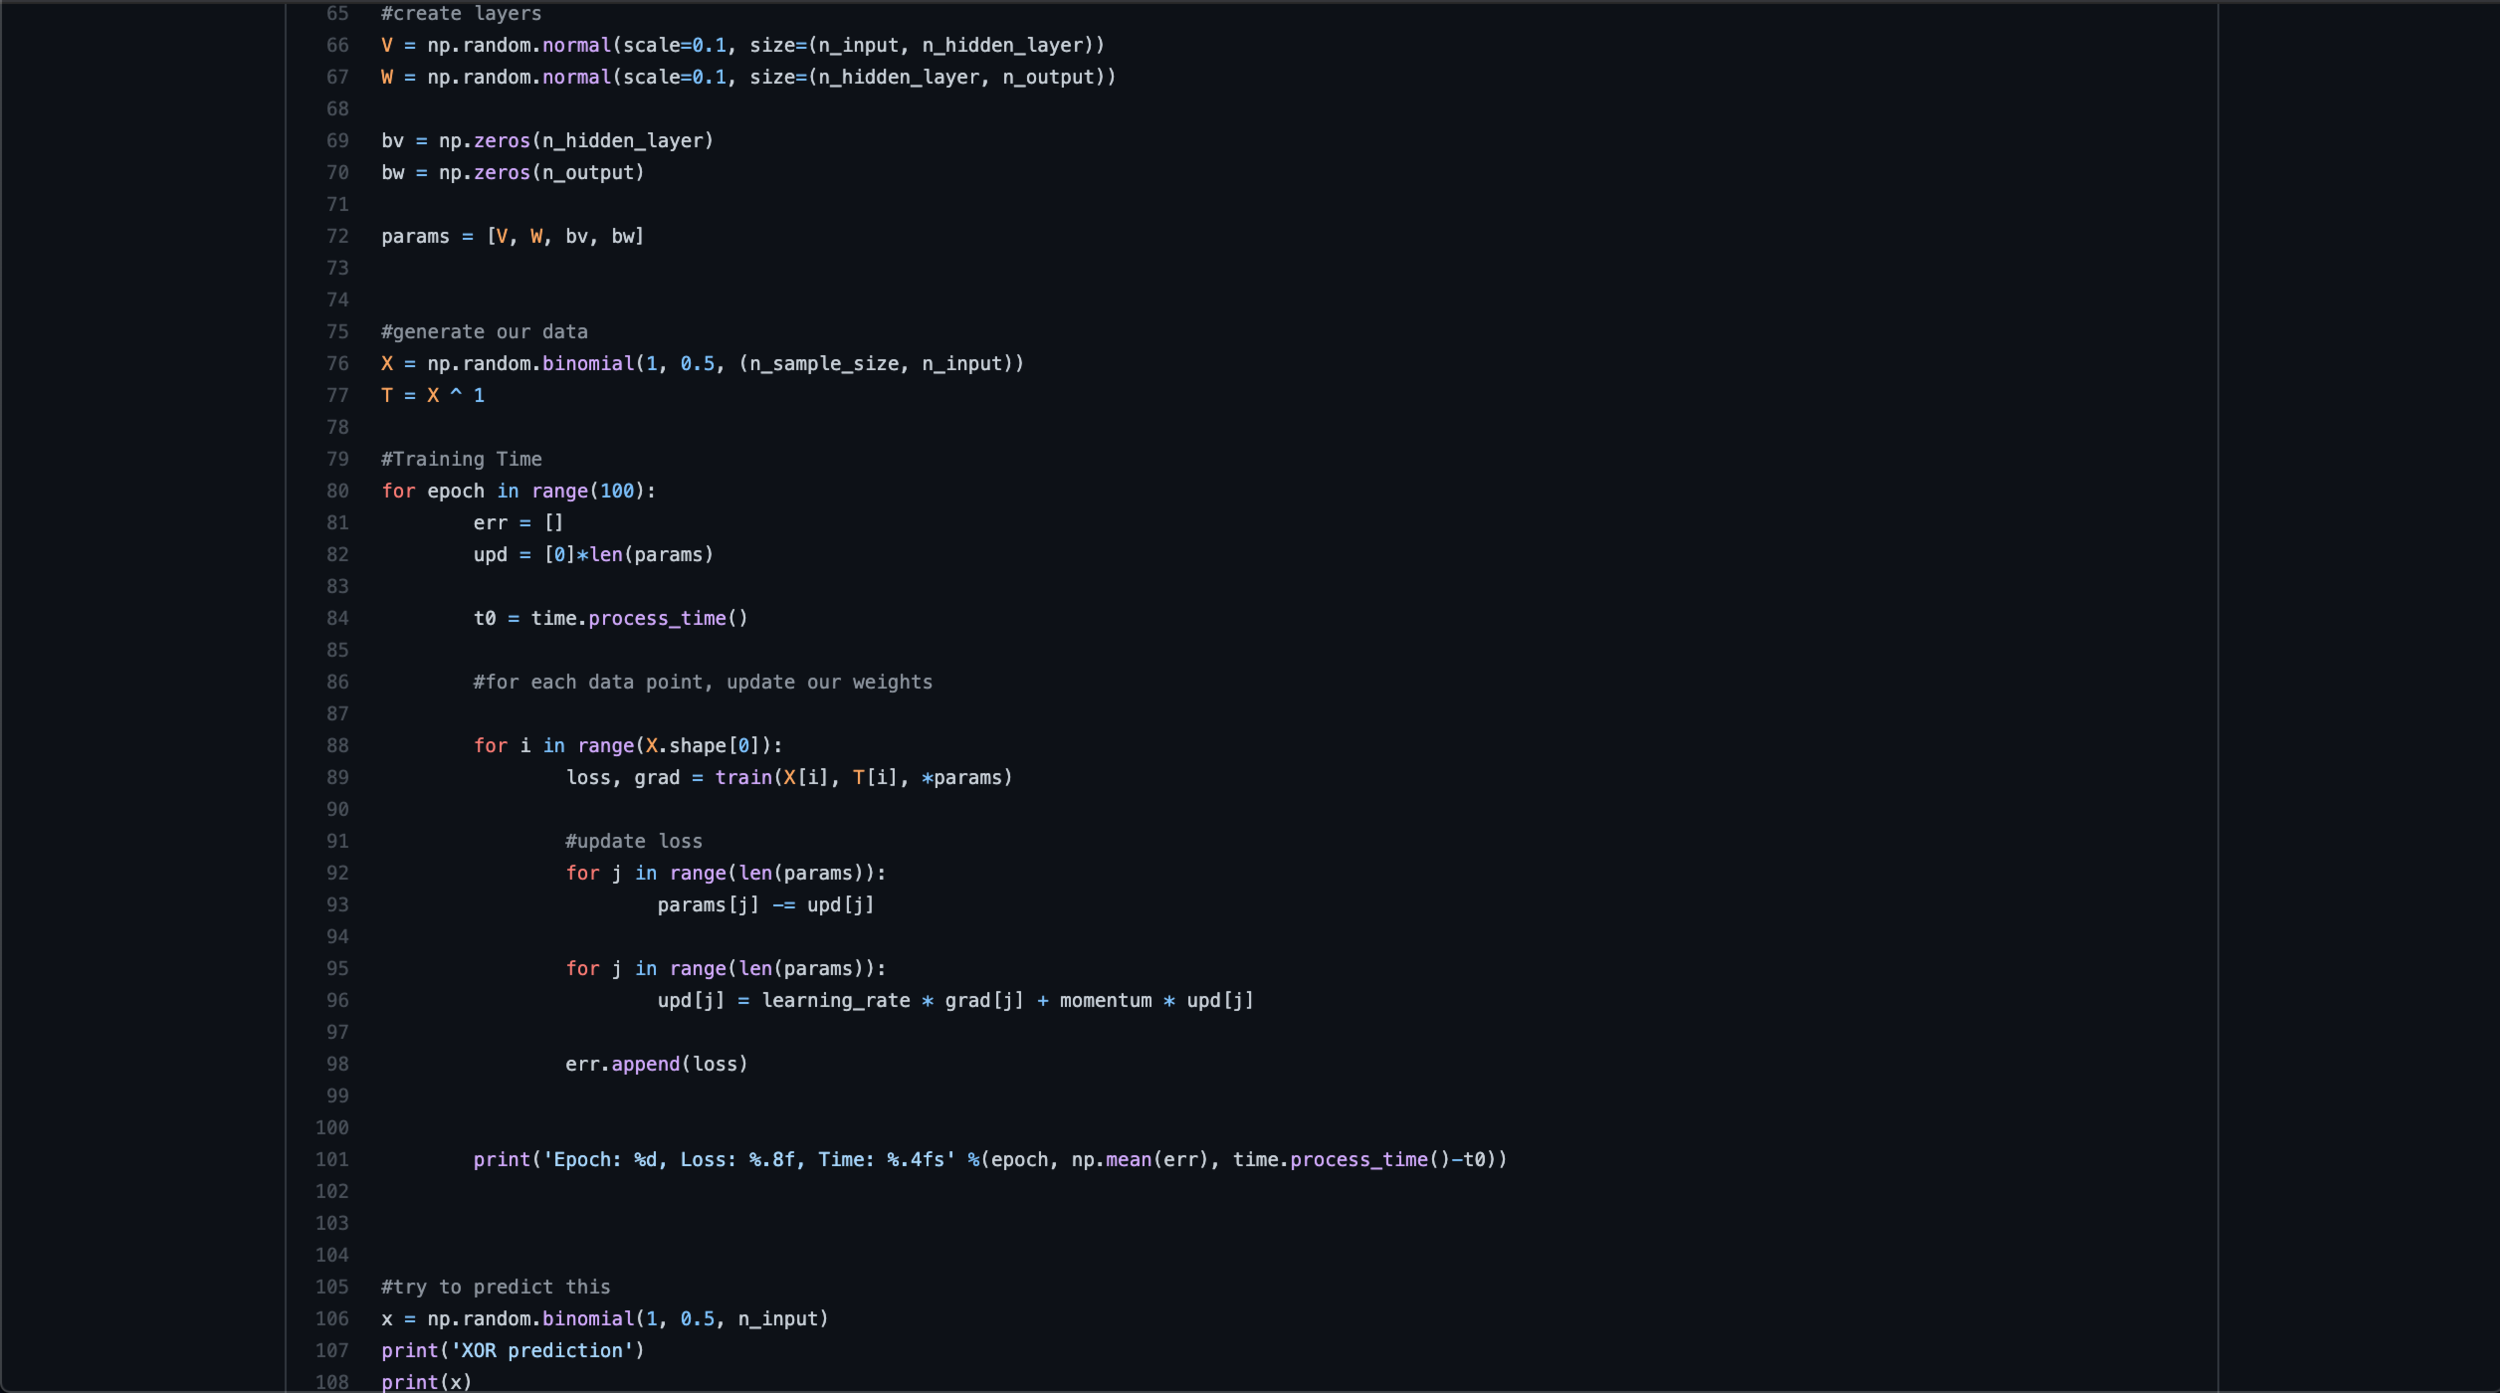Click the '#create layers' comment text
This screenshot has height=1393, width=2500.
click(x=461, y=14)
